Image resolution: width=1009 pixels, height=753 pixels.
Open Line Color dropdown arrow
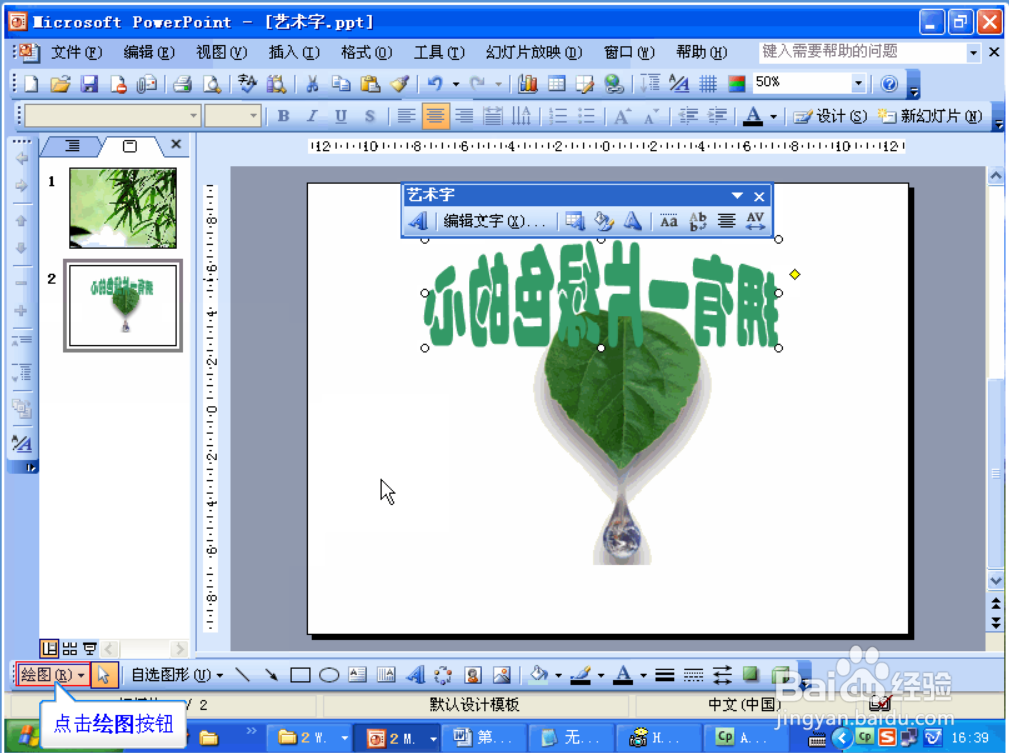point(601,675)
